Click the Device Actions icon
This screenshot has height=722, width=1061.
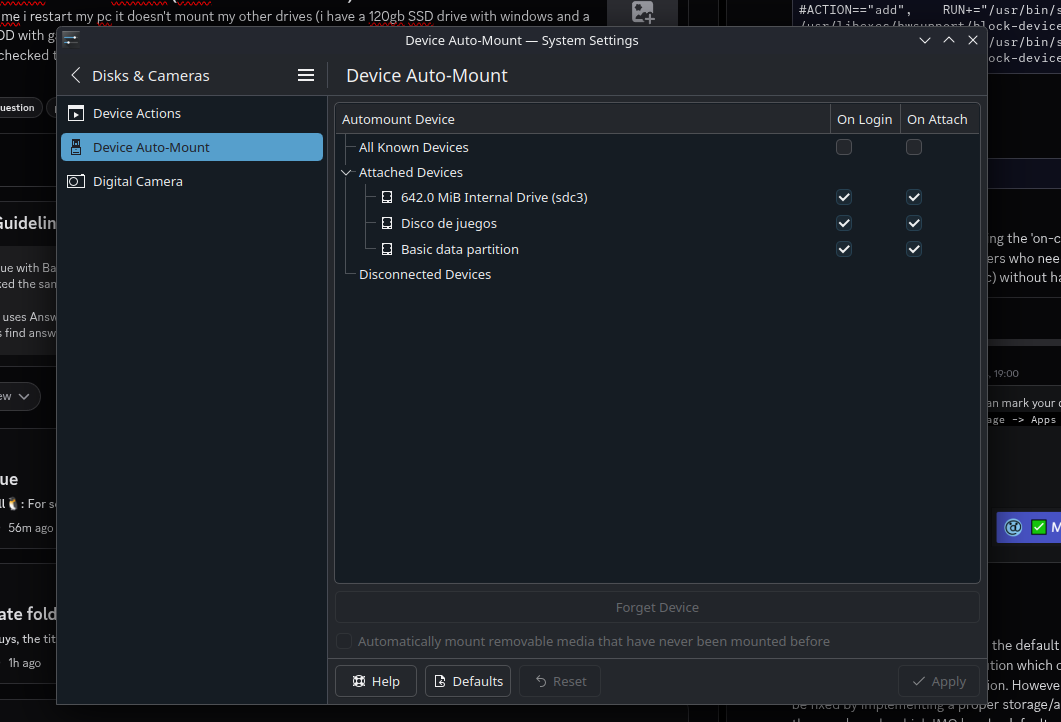pos(76,113)
